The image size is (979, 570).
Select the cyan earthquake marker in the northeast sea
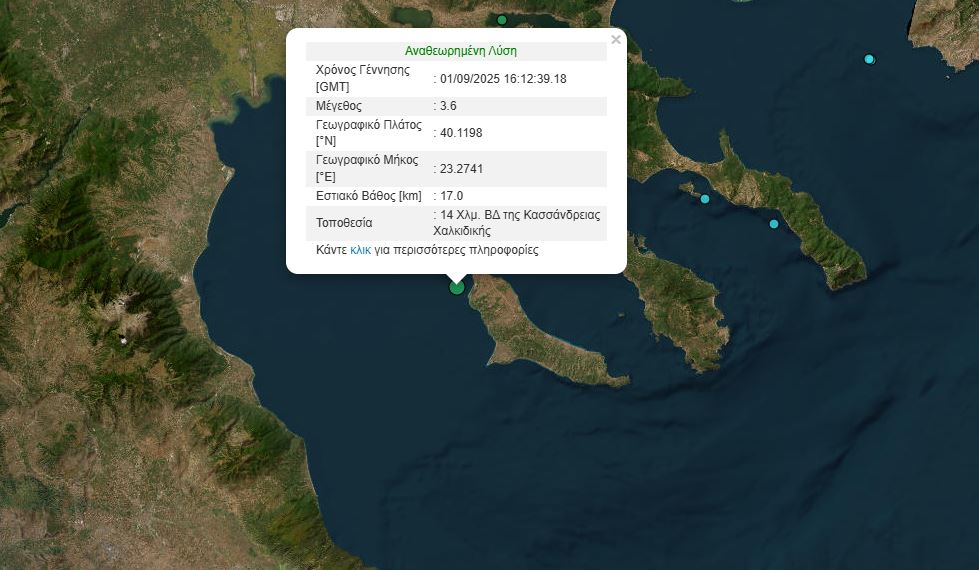click(869, 59)
